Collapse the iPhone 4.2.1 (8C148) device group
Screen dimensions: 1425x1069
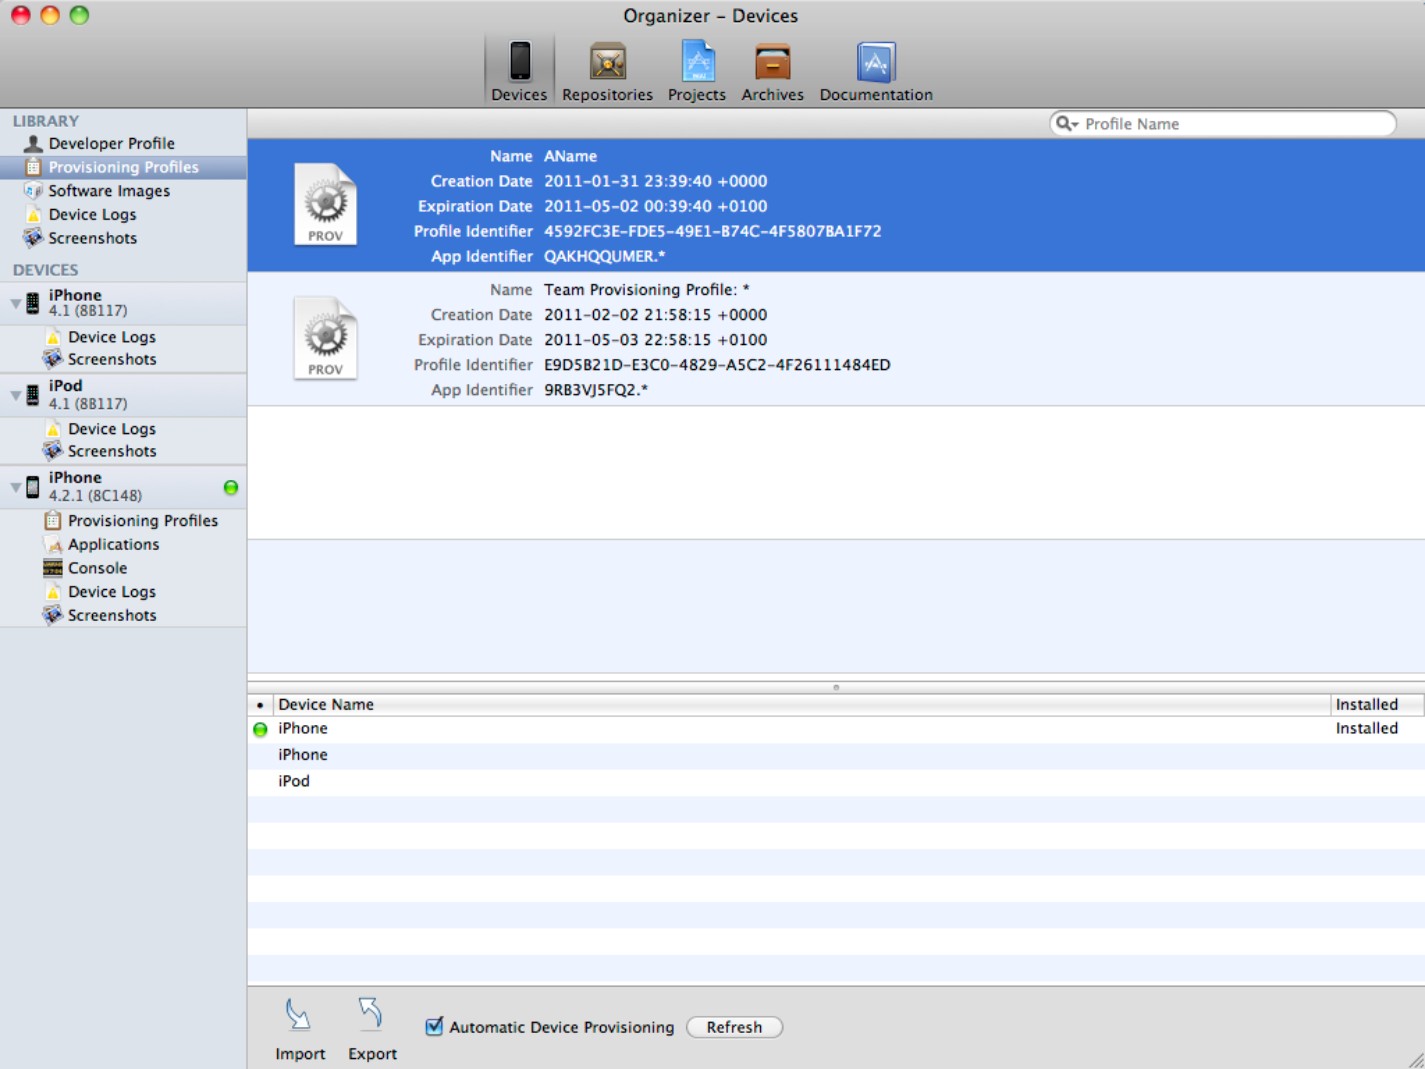tap(15, 487)
